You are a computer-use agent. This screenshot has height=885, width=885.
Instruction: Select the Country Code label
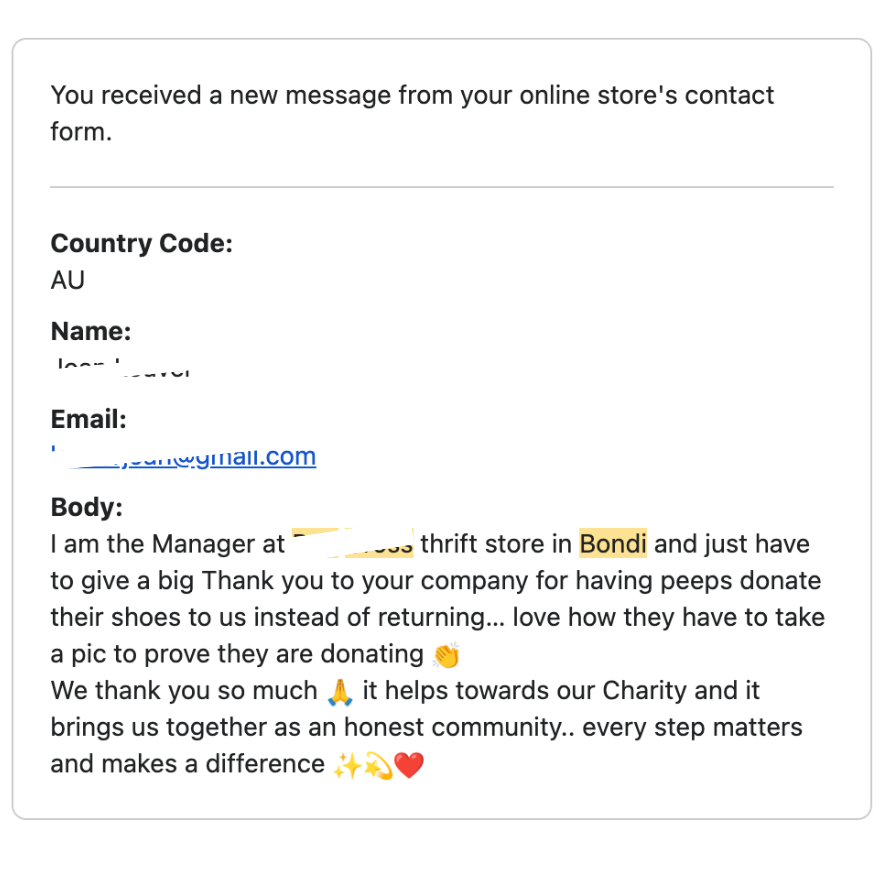click(142, 243)
